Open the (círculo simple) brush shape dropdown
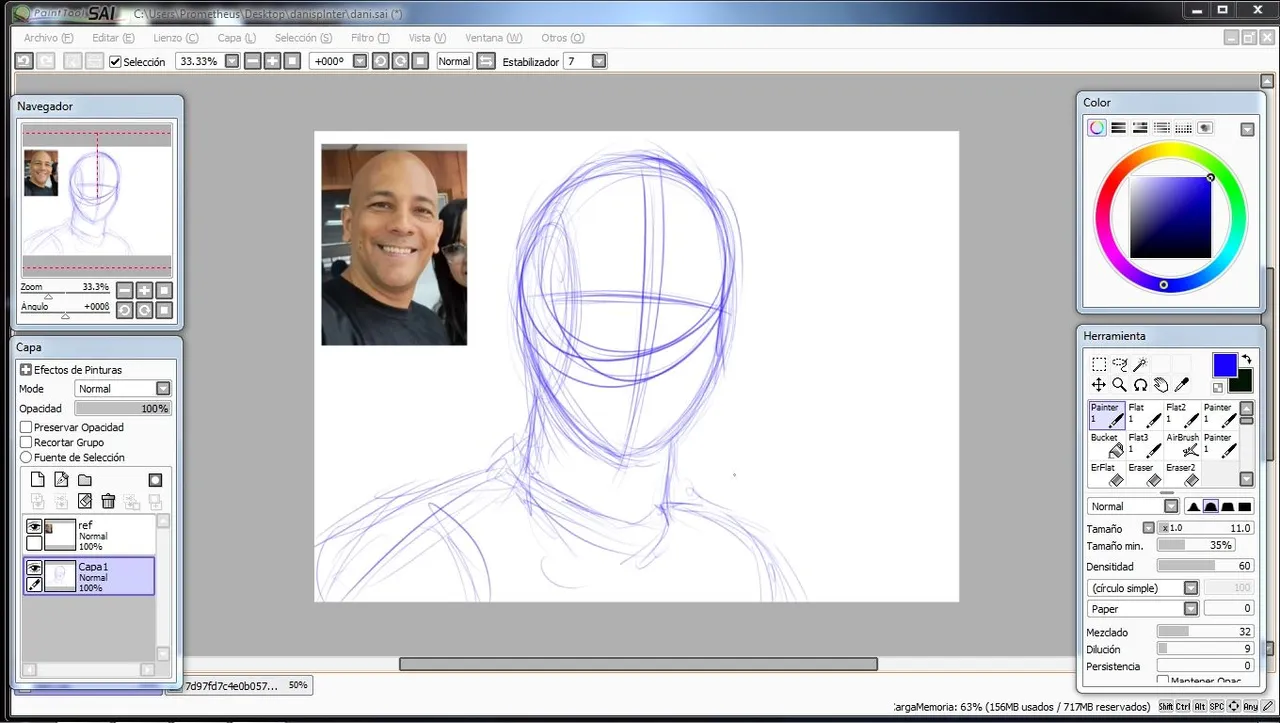 tap(1191, 588)
